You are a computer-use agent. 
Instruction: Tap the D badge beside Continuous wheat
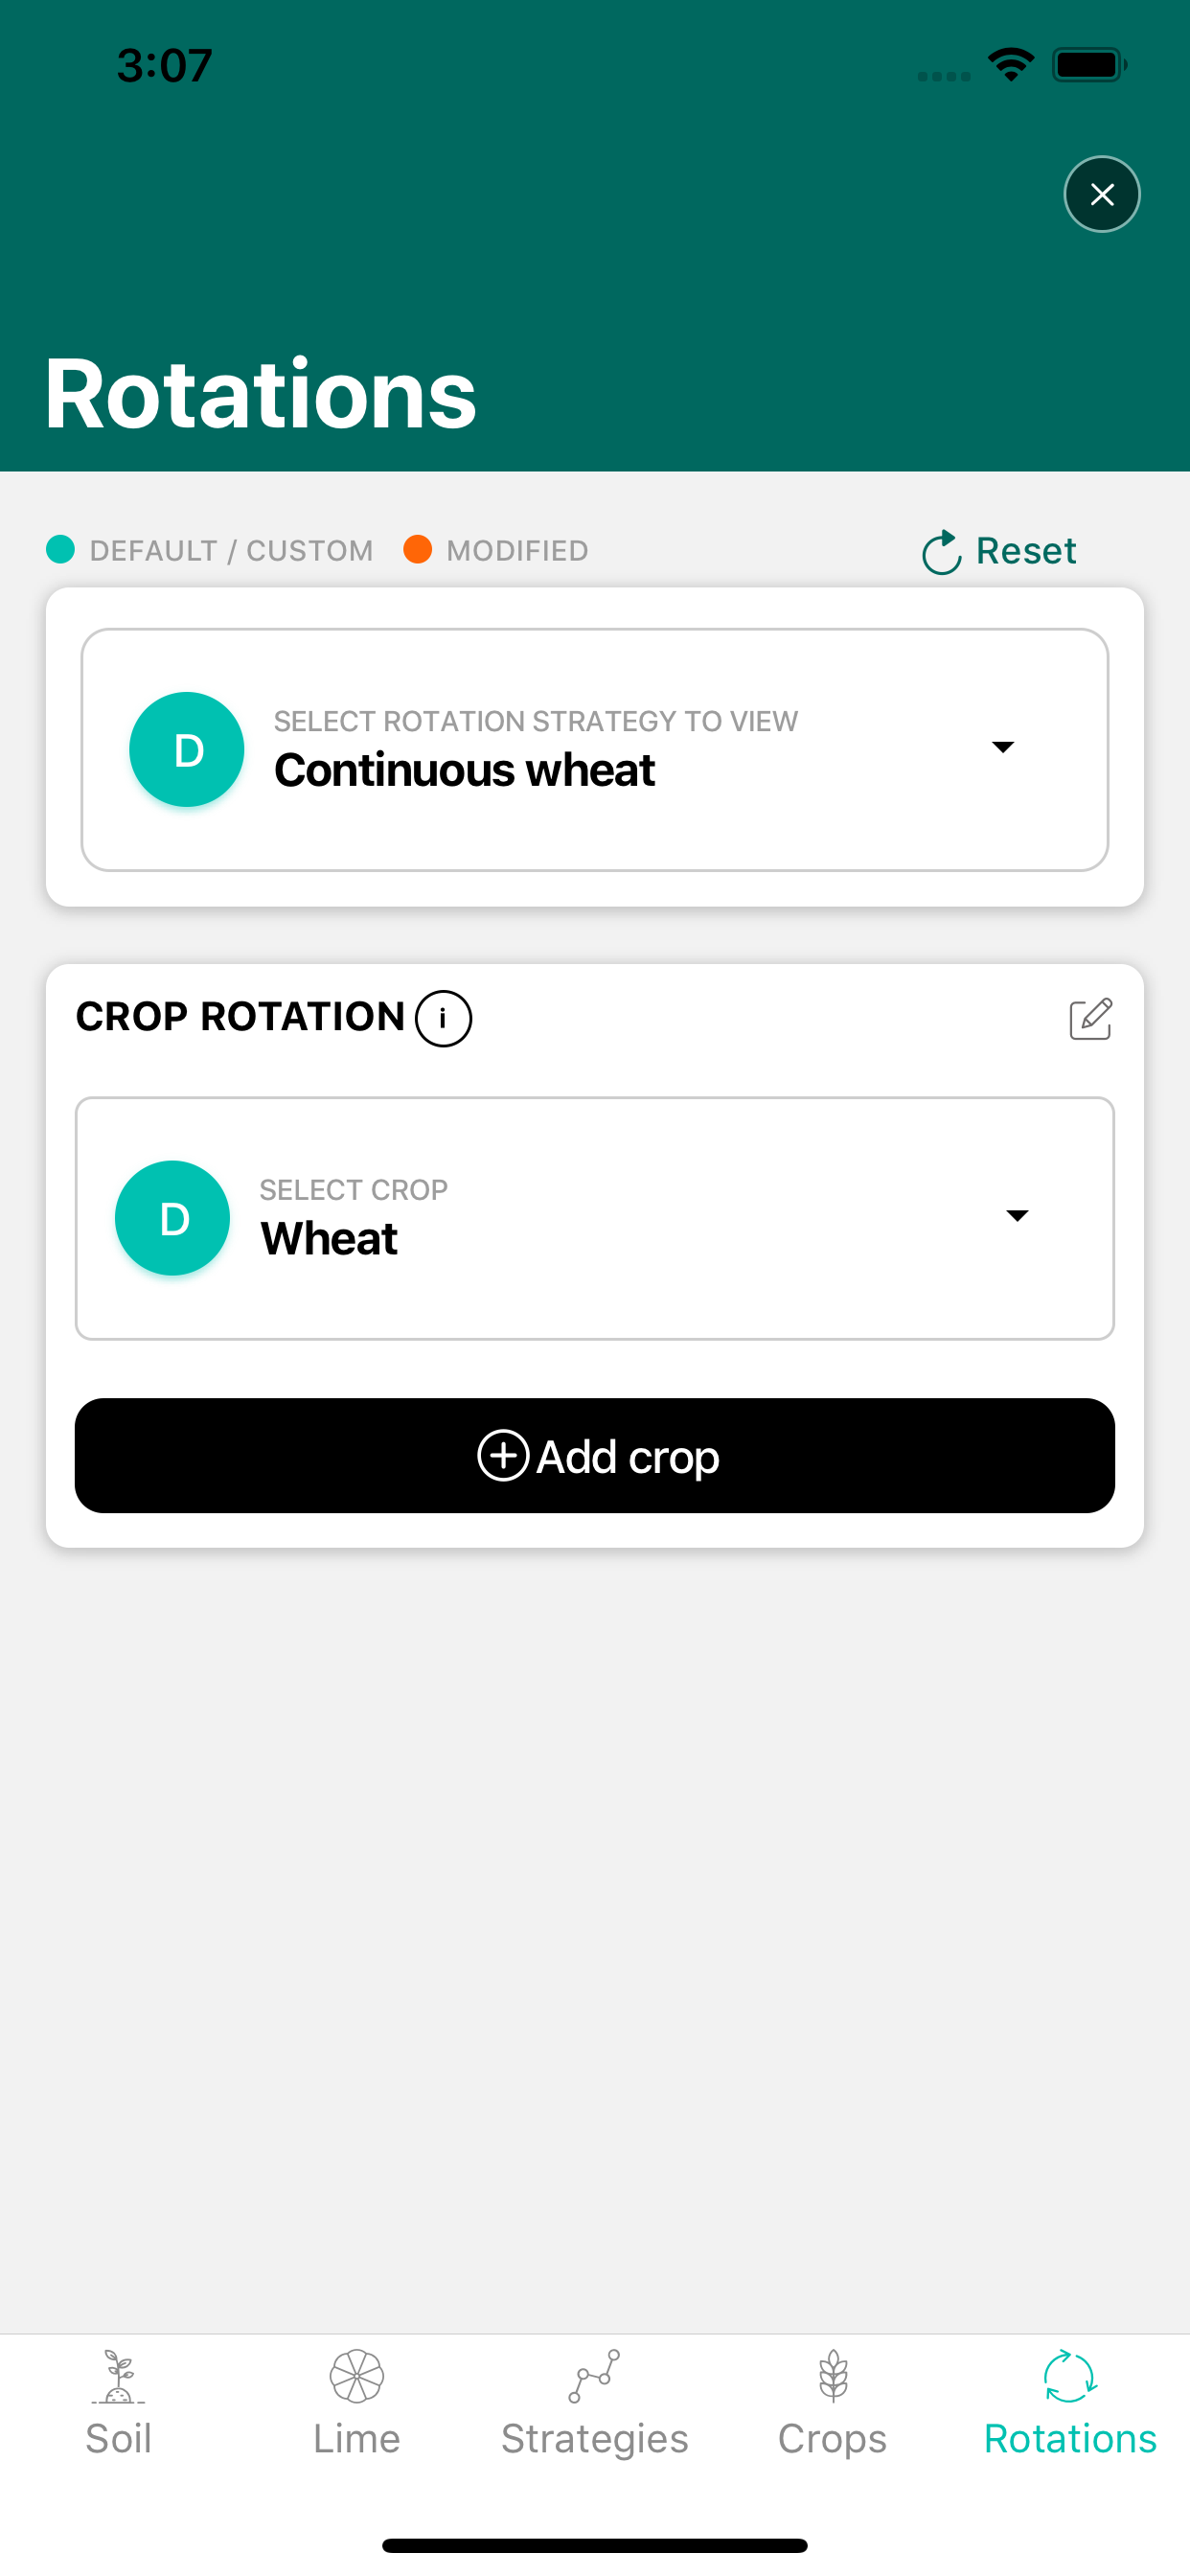click(187, 750)
